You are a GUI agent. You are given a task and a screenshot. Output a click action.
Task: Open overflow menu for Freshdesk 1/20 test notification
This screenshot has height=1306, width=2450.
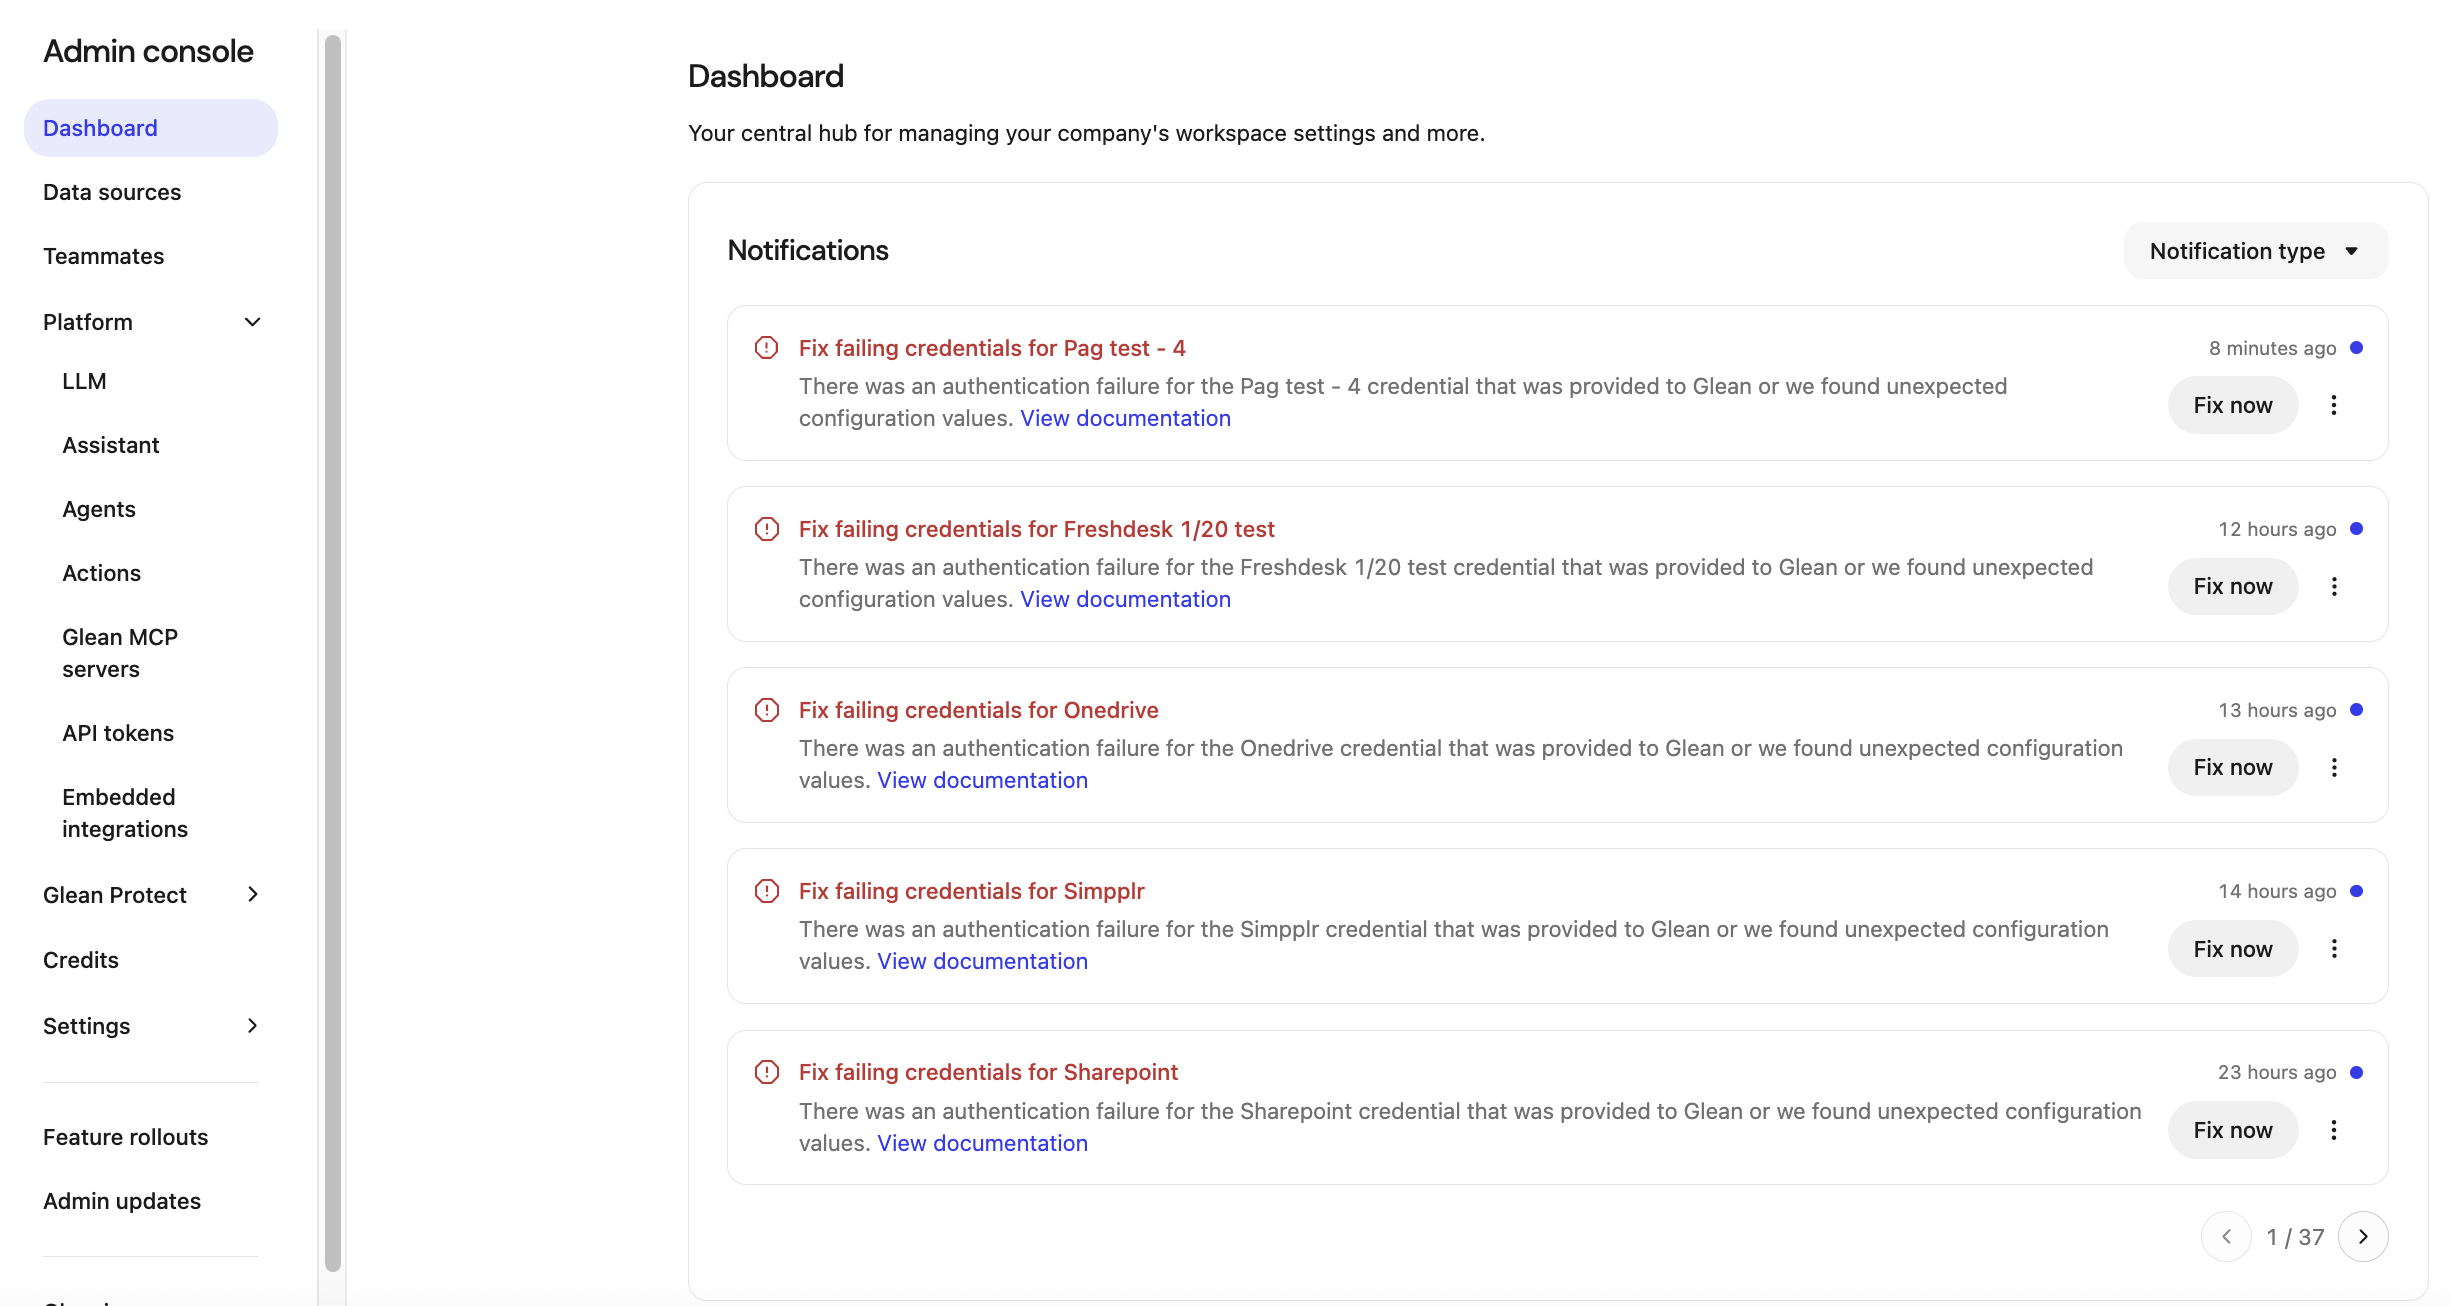coord(2334,586)
